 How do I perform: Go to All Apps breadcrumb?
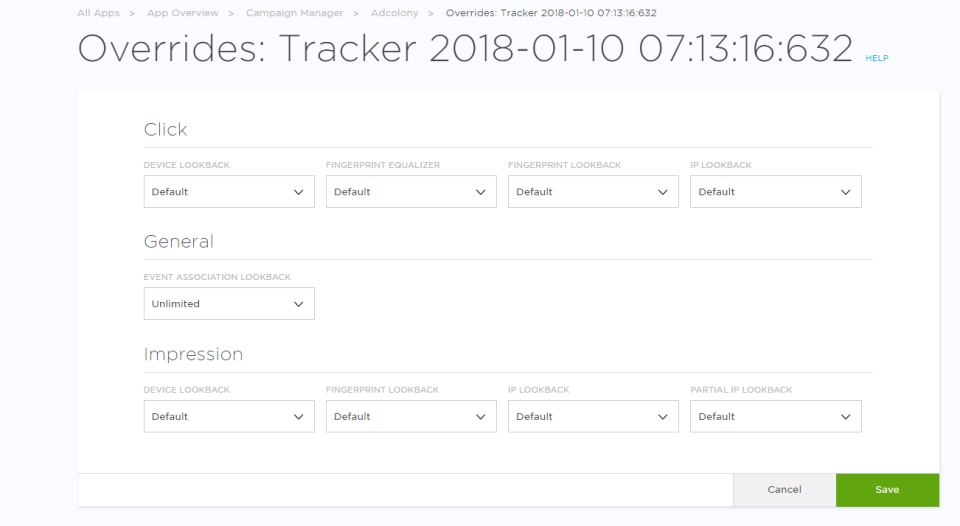tap(98, 13)
